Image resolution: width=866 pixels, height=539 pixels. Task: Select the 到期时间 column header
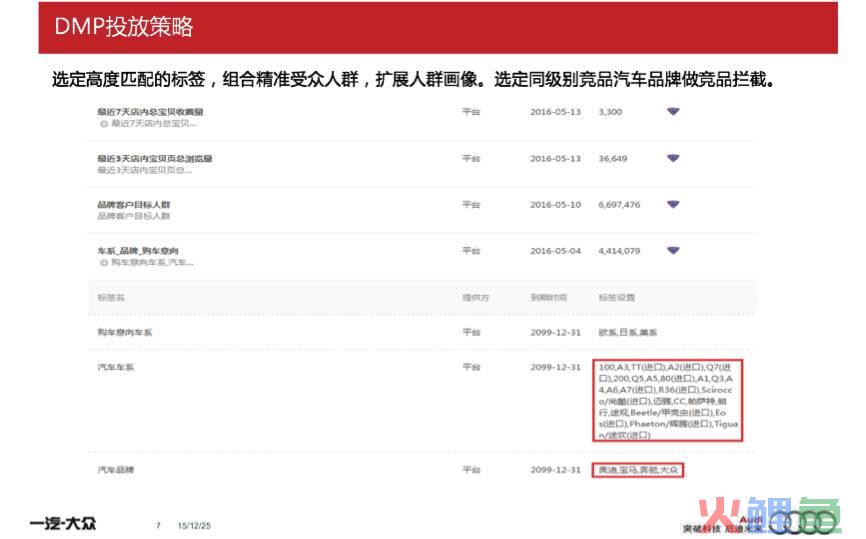point(548,298)
